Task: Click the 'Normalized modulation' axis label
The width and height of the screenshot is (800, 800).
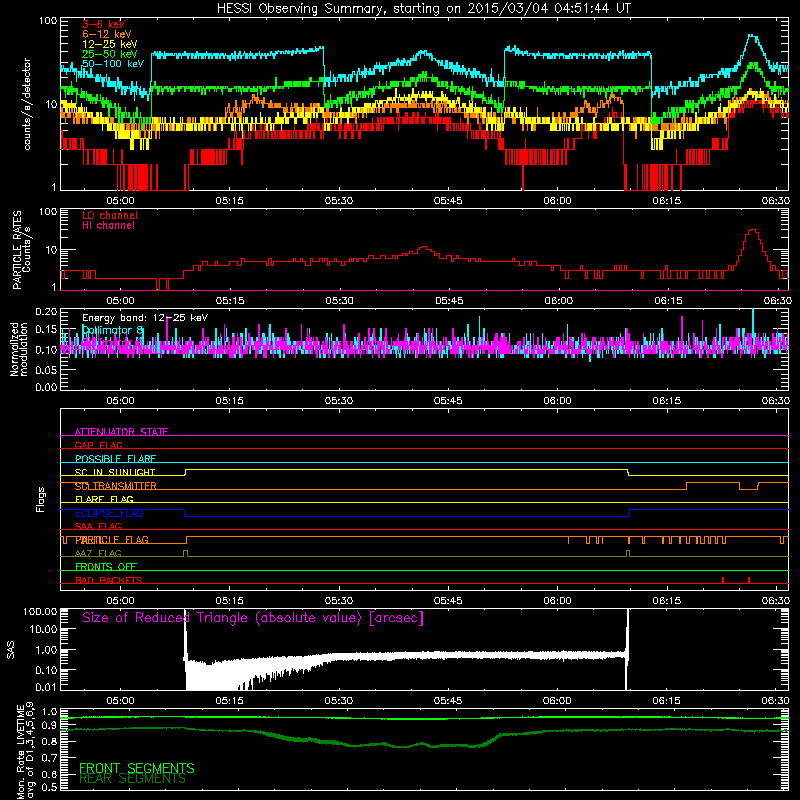Action: point(19,349)
